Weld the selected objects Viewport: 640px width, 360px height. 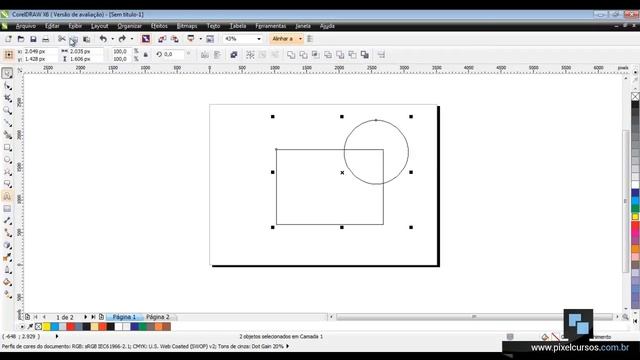tap(291, 55)
